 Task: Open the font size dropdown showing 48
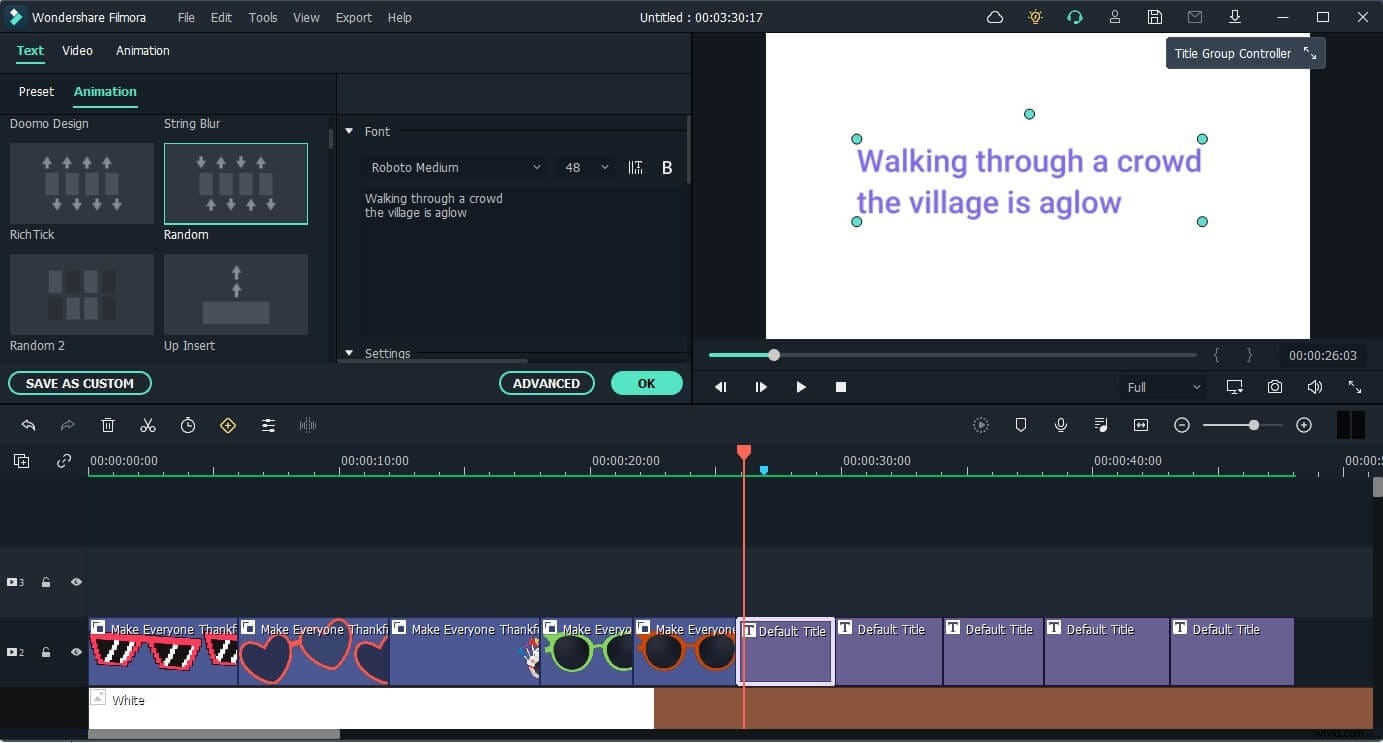585,167
